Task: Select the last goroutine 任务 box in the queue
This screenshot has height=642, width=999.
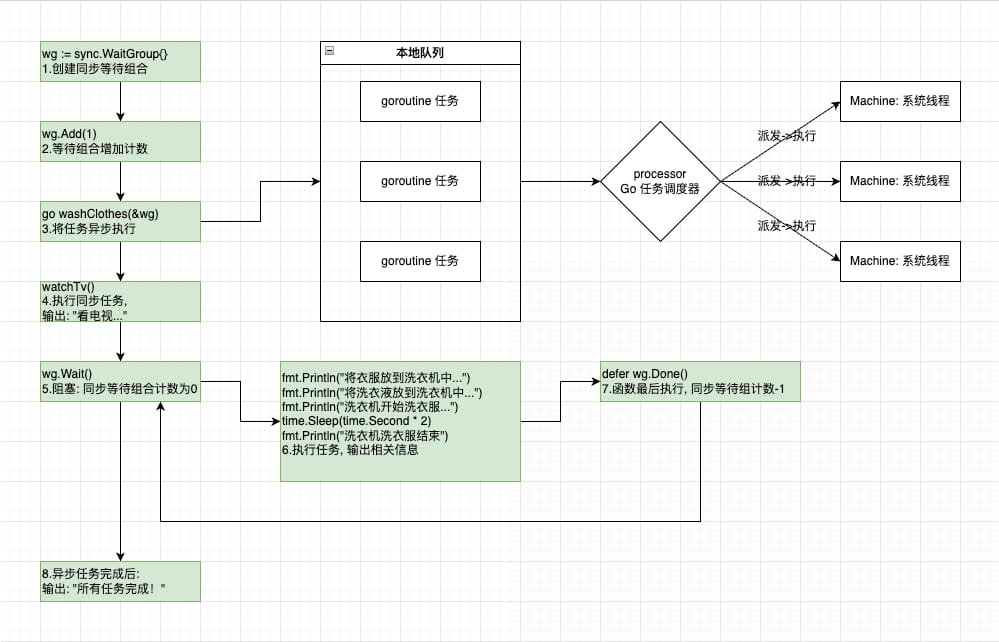Action: pos(420,261)
